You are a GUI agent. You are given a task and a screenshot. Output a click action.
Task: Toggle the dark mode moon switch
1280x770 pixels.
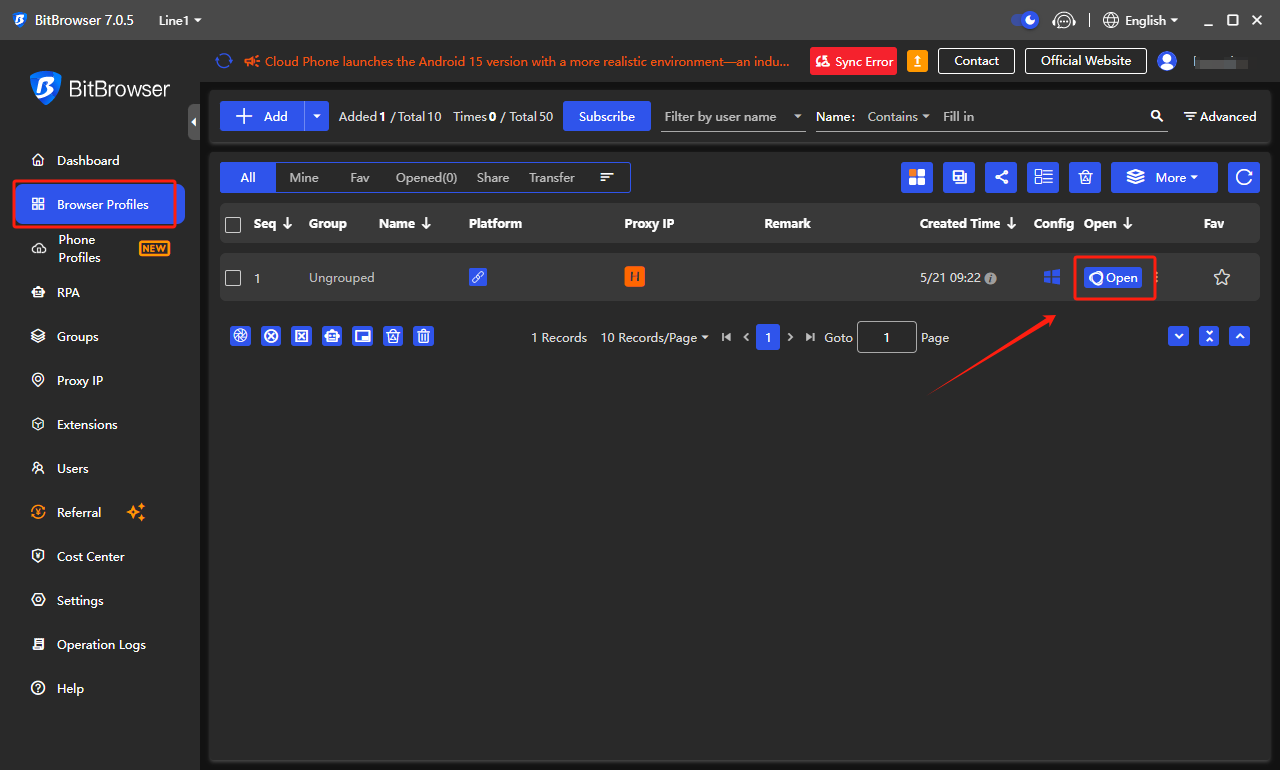[1025, 20]
